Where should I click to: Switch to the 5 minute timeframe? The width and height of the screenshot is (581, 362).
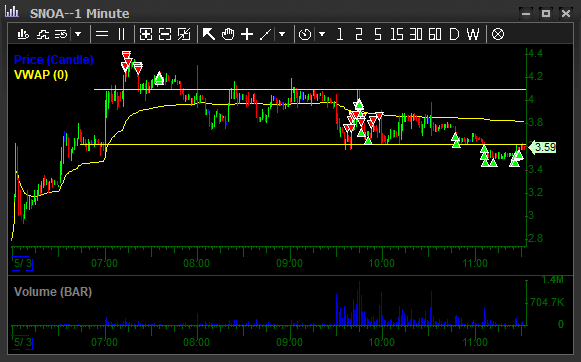377,34
